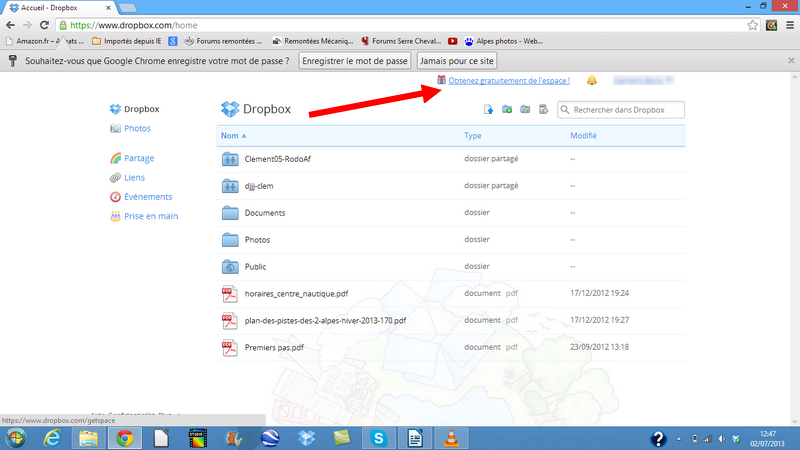Open the Amazon.fr bookmark
The height and width of the screenshot is (450, 800).
(x=45, y=41)
